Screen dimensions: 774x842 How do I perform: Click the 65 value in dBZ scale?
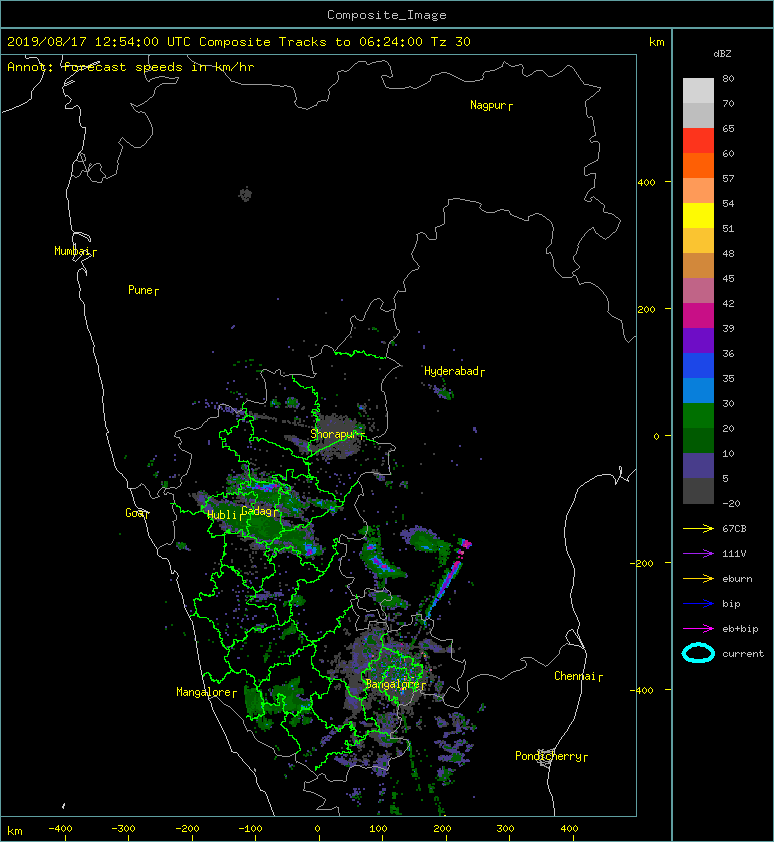click(x=728, y=128)
